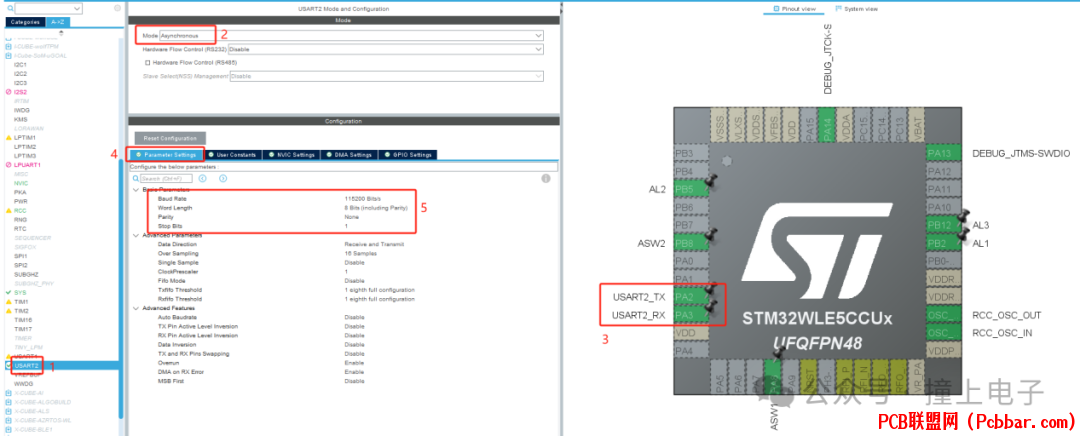1080x436 pixels.
Task: Click the MSB First parameter row
Action: pos(344,380)
